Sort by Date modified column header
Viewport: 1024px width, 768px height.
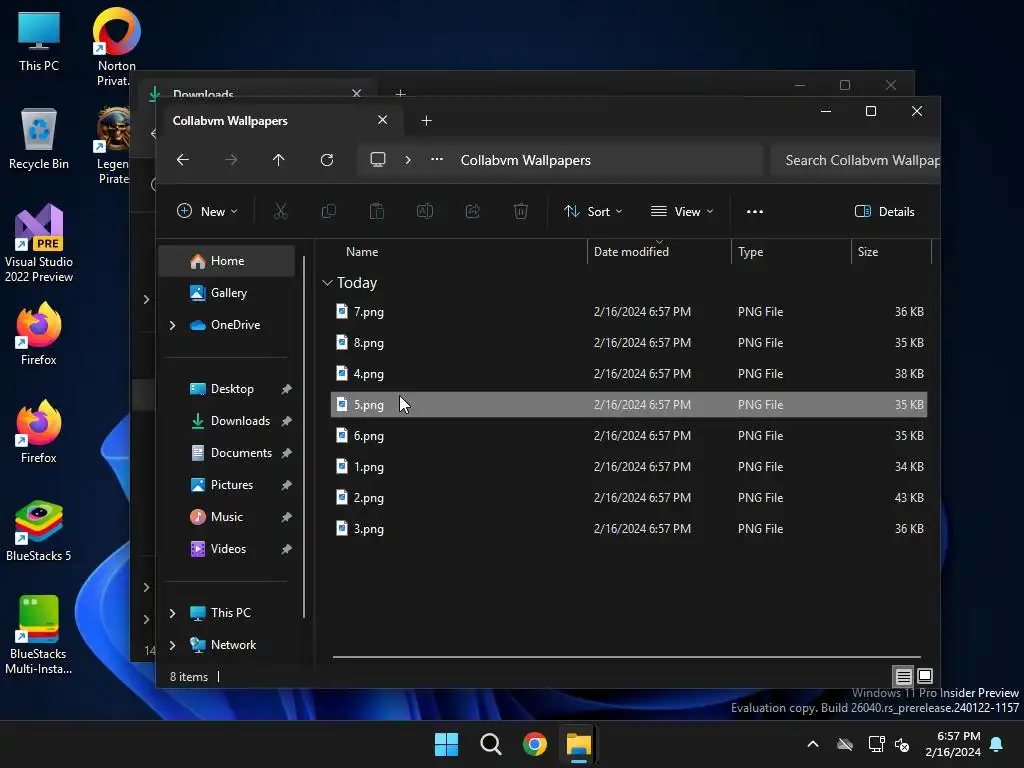pyautogui.click(x=659, y=252)
